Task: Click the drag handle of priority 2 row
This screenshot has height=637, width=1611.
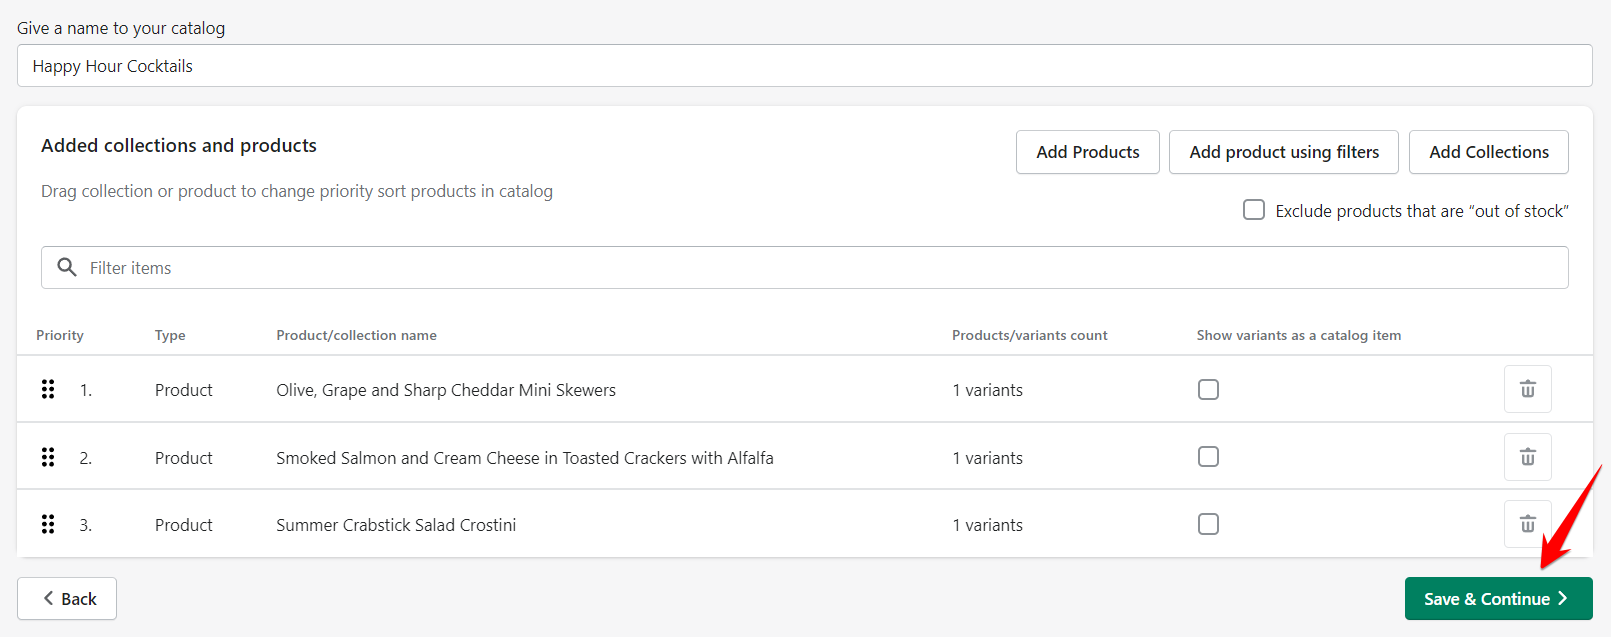Action: [x=48, y=457]
